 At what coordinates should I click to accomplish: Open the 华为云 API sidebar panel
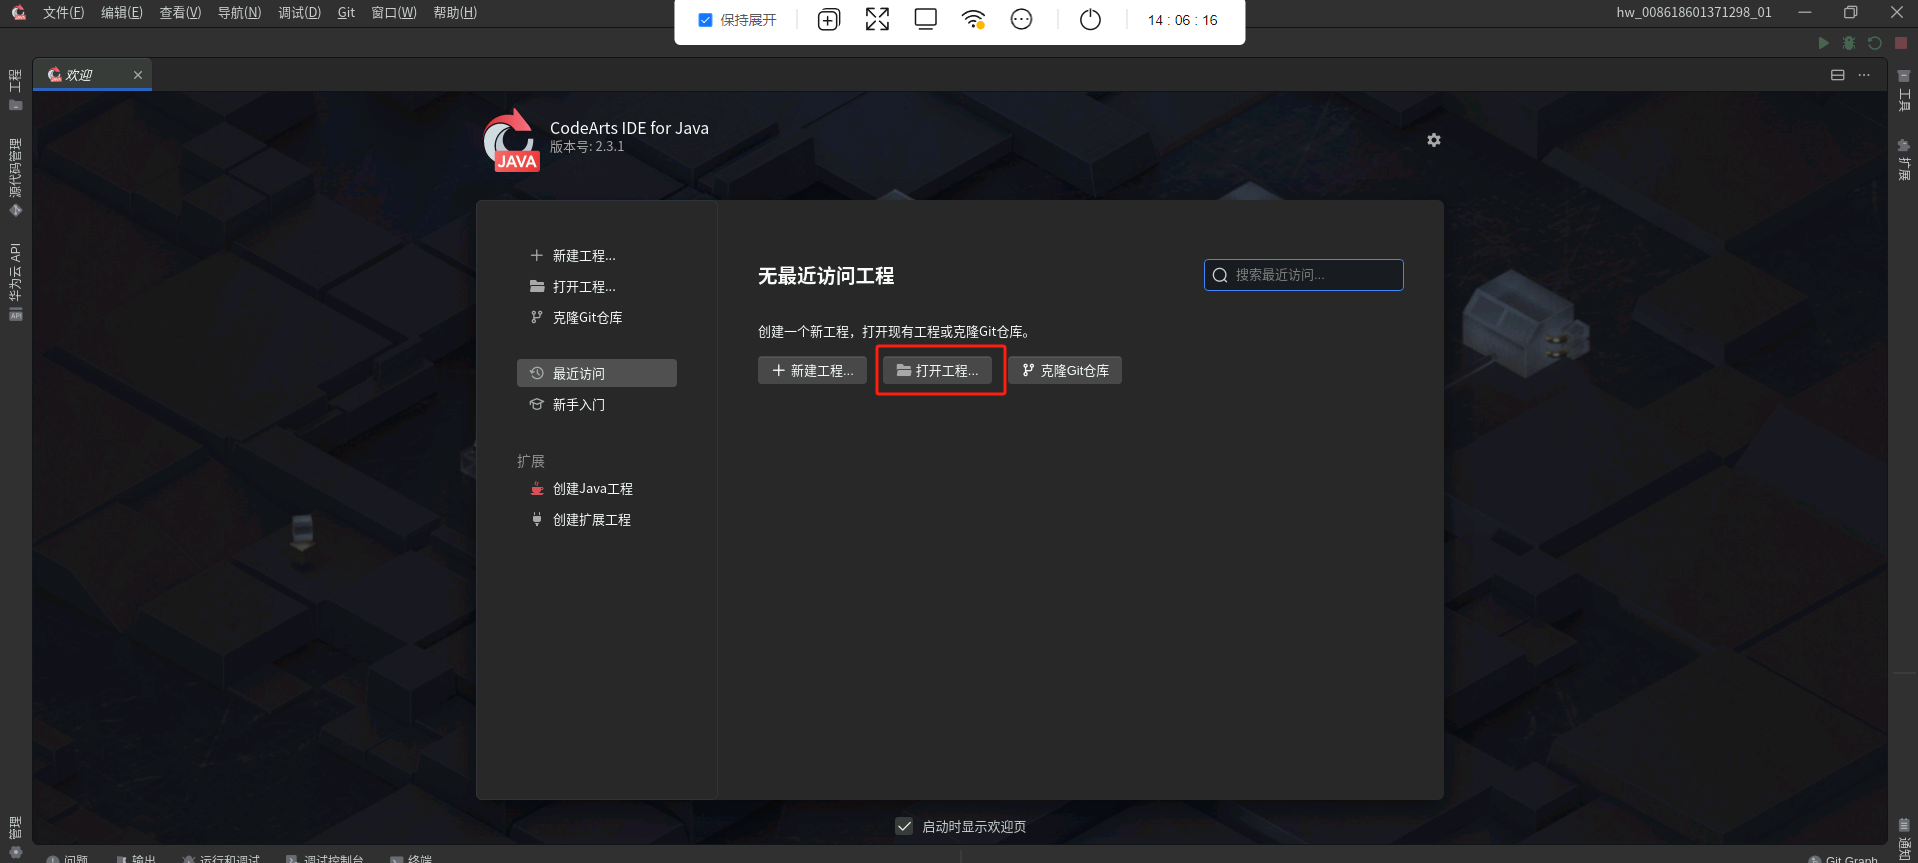[15, 281]
